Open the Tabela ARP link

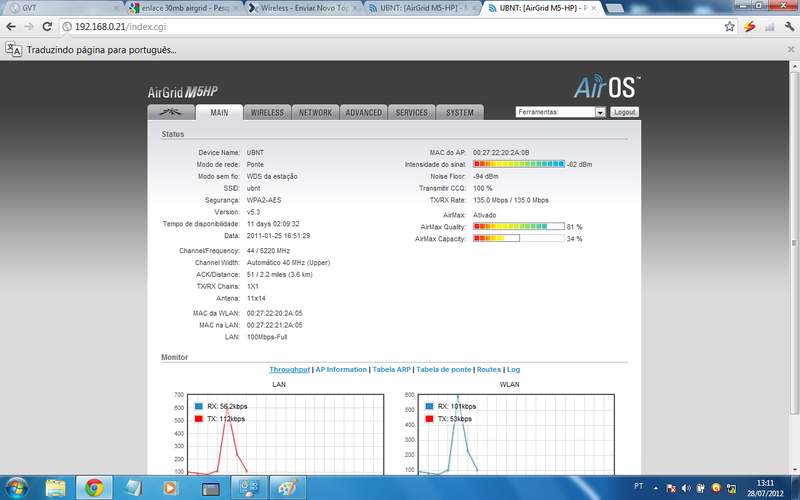(391, 369)
